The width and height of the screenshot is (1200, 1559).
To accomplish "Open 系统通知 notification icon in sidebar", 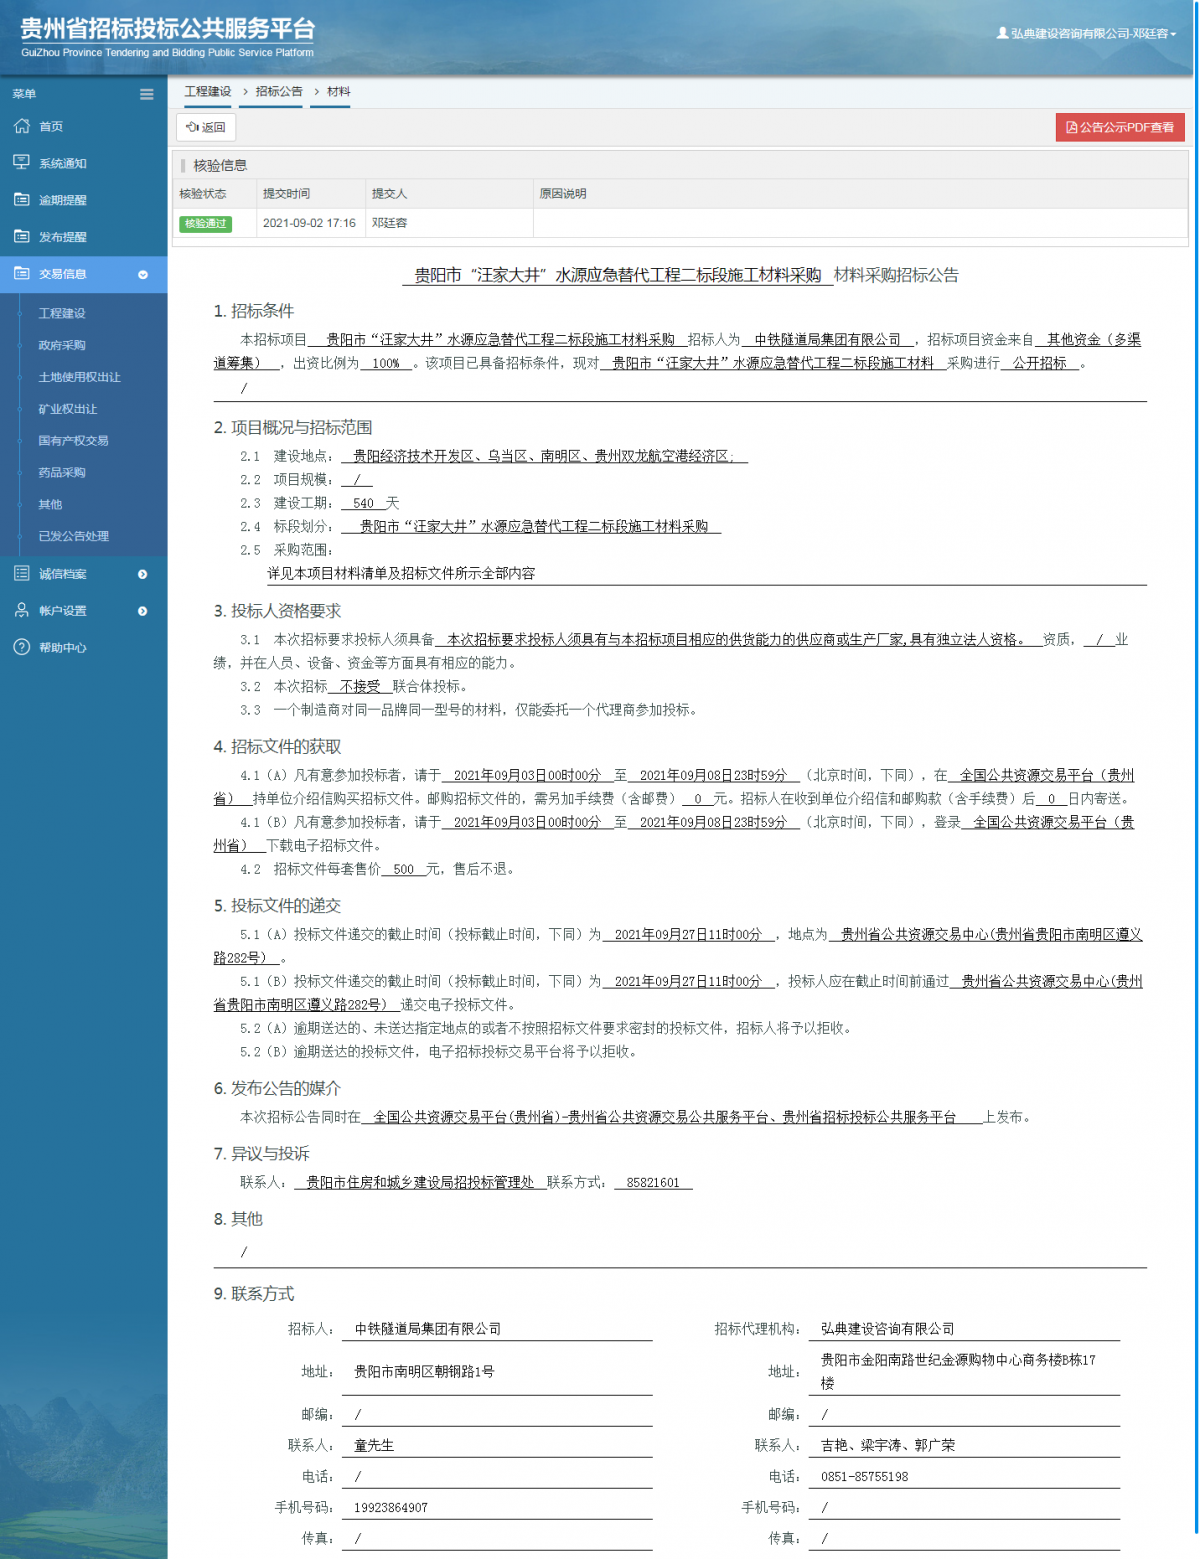I will pyautogui.click(x=21, y=162).
